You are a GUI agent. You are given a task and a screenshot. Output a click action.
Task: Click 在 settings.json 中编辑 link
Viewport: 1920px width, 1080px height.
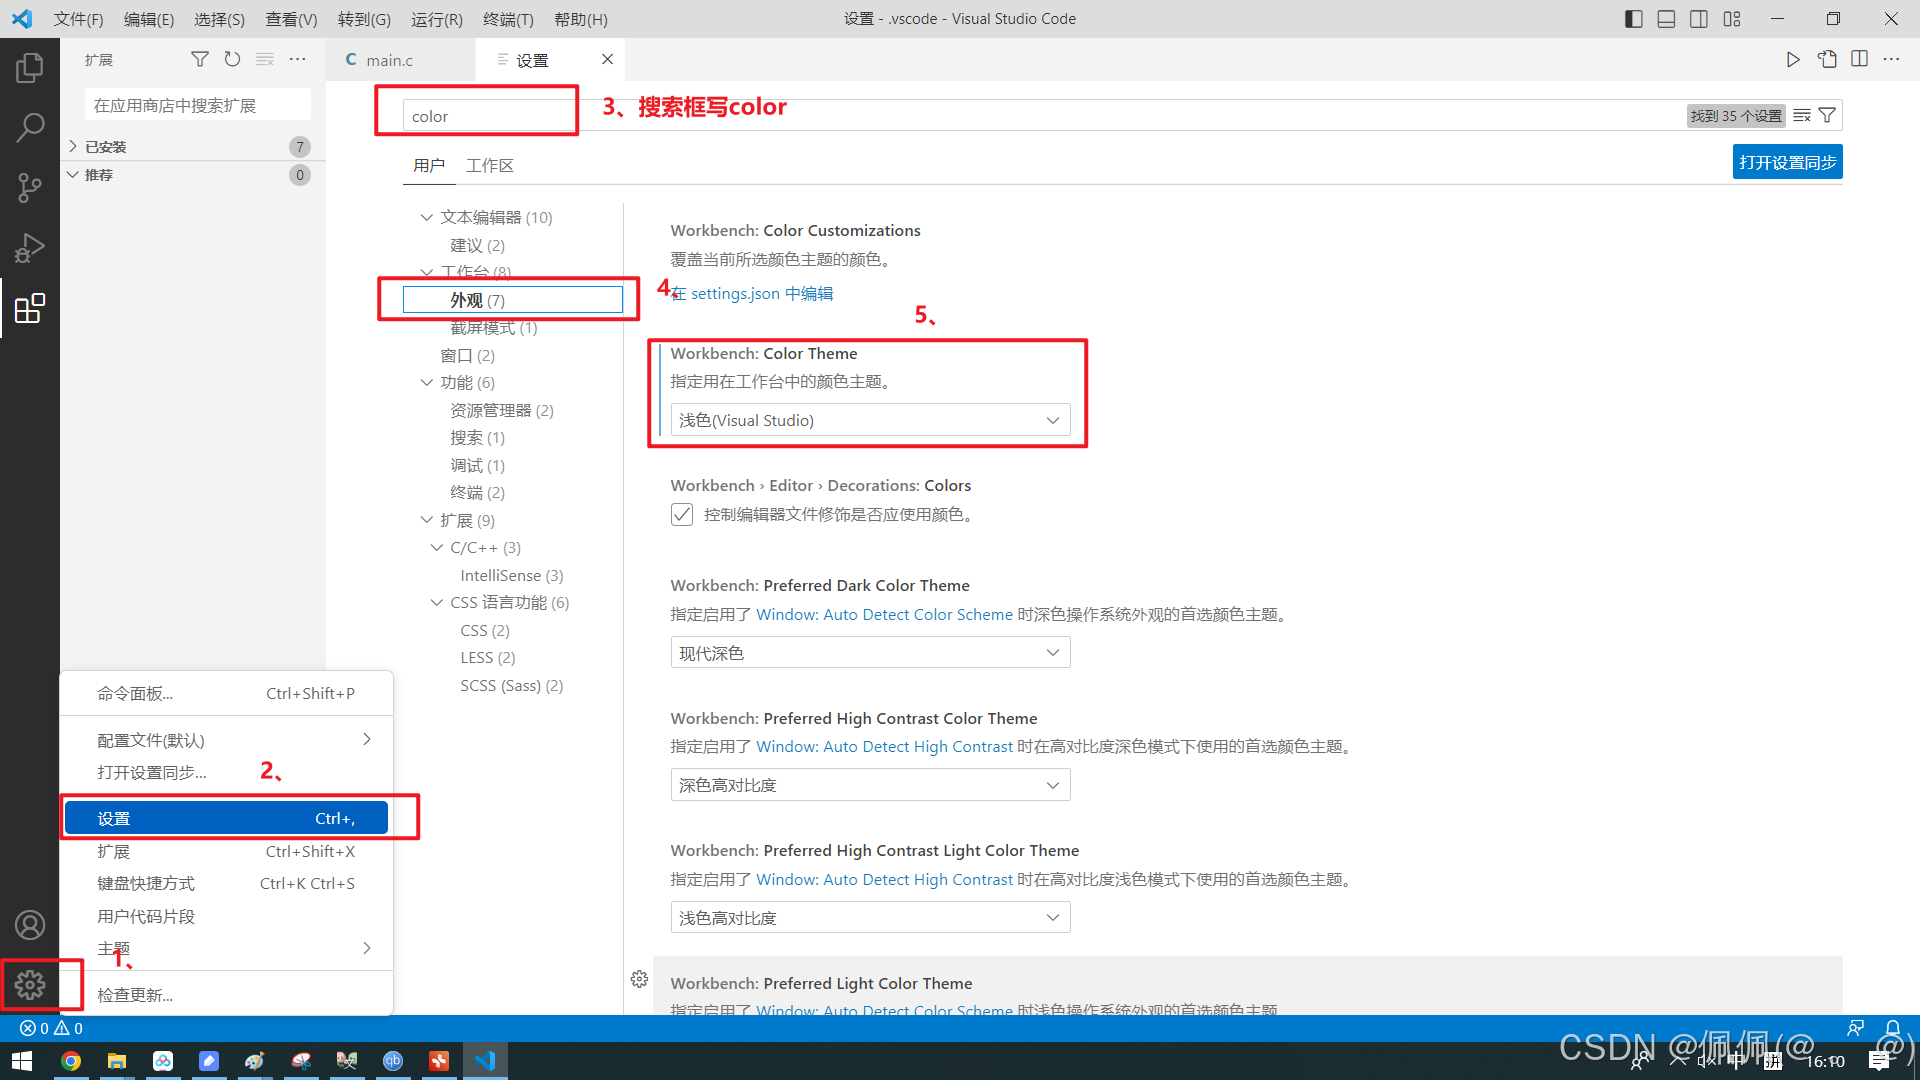752,293
